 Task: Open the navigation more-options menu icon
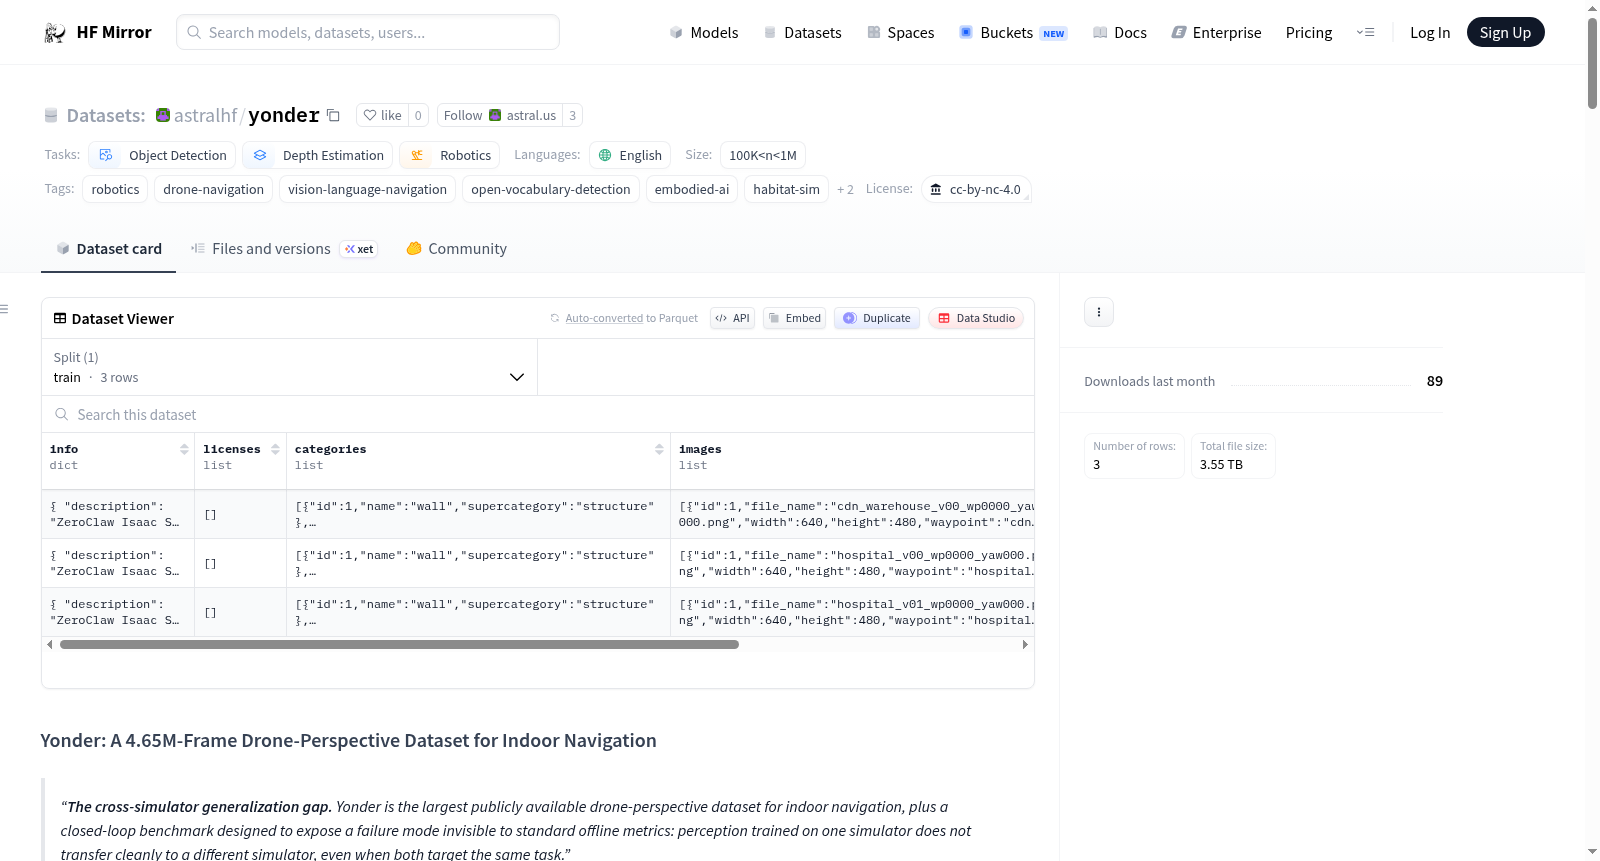click(1365, 33)
